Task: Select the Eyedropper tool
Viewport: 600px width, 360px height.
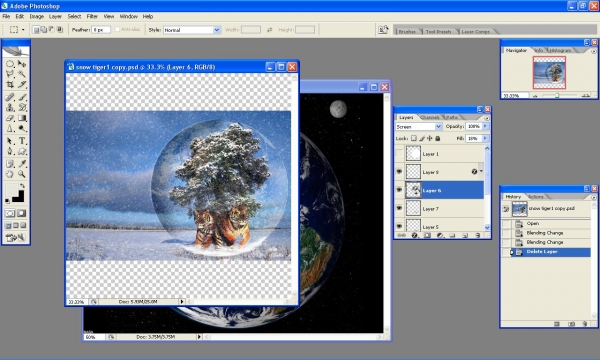Action: click(x=22, y=164)
